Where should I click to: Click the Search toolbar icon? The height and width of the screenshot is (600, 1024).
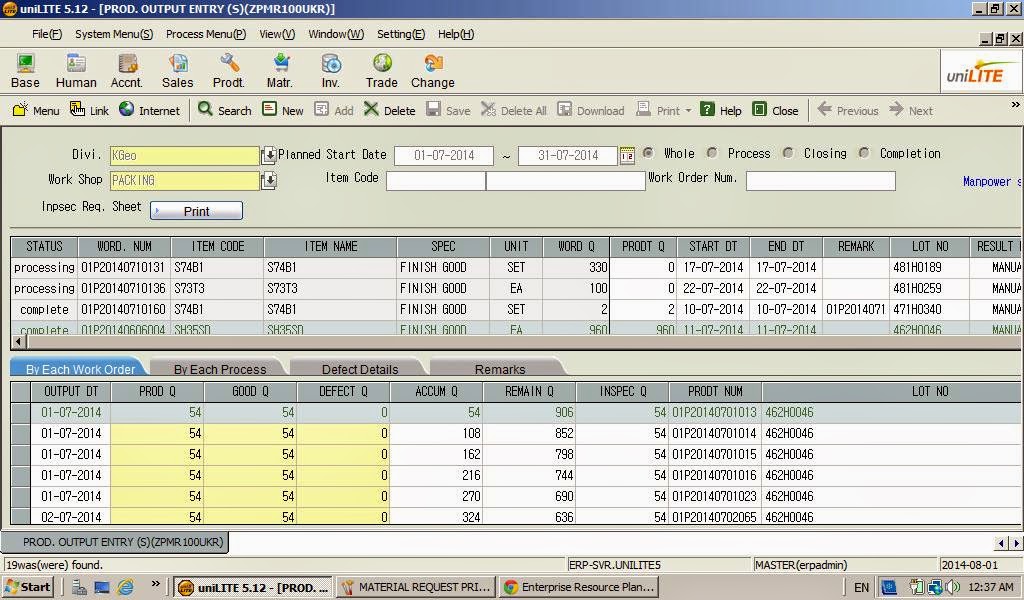click(x=224, y=110)
